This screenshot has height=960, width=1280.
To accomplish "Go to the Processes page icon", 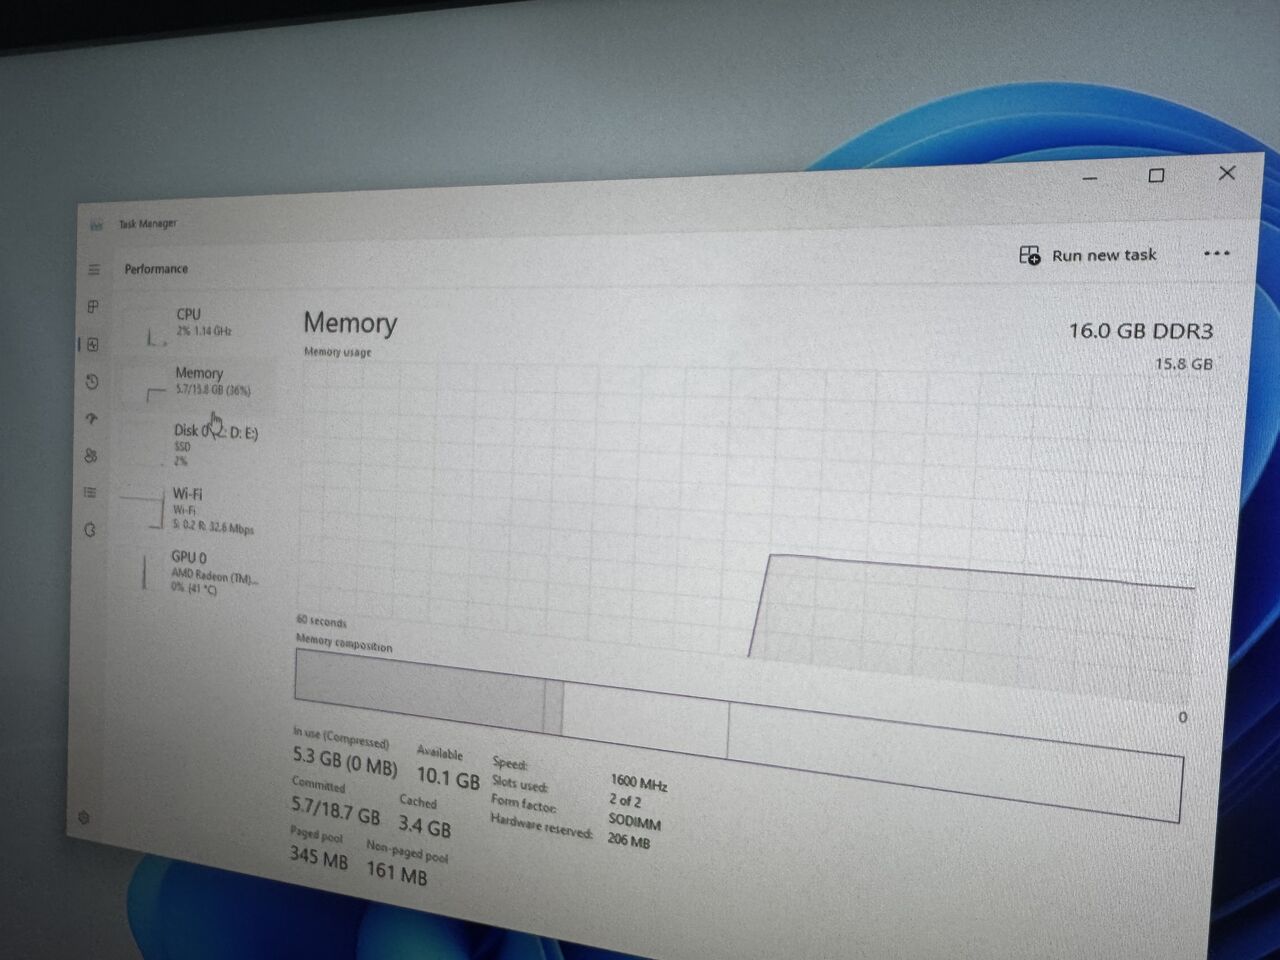I will point(93,307).
